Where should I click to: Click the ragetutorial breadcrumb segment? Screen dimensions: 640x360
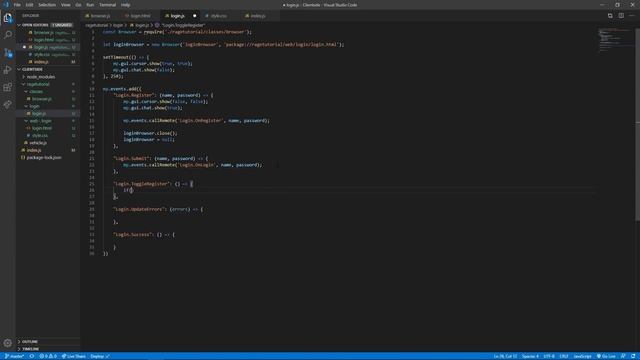click(97, 25)
